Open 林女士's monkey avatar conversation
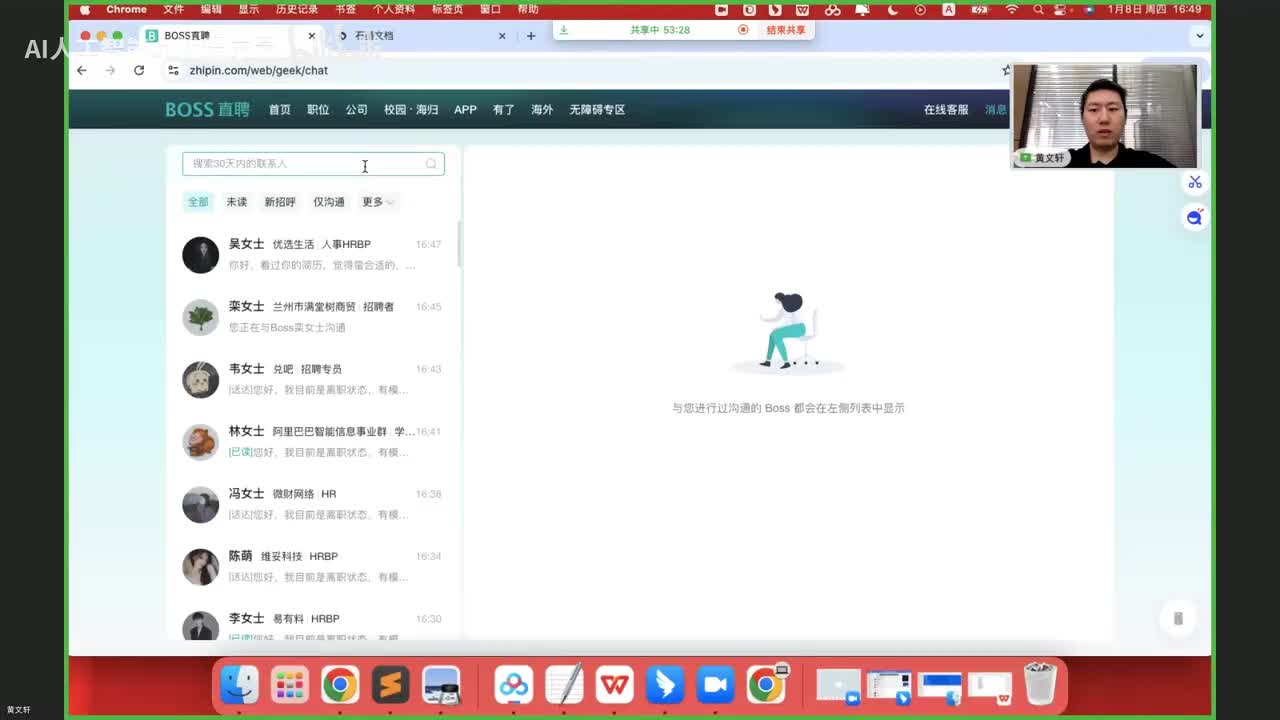 200,442
